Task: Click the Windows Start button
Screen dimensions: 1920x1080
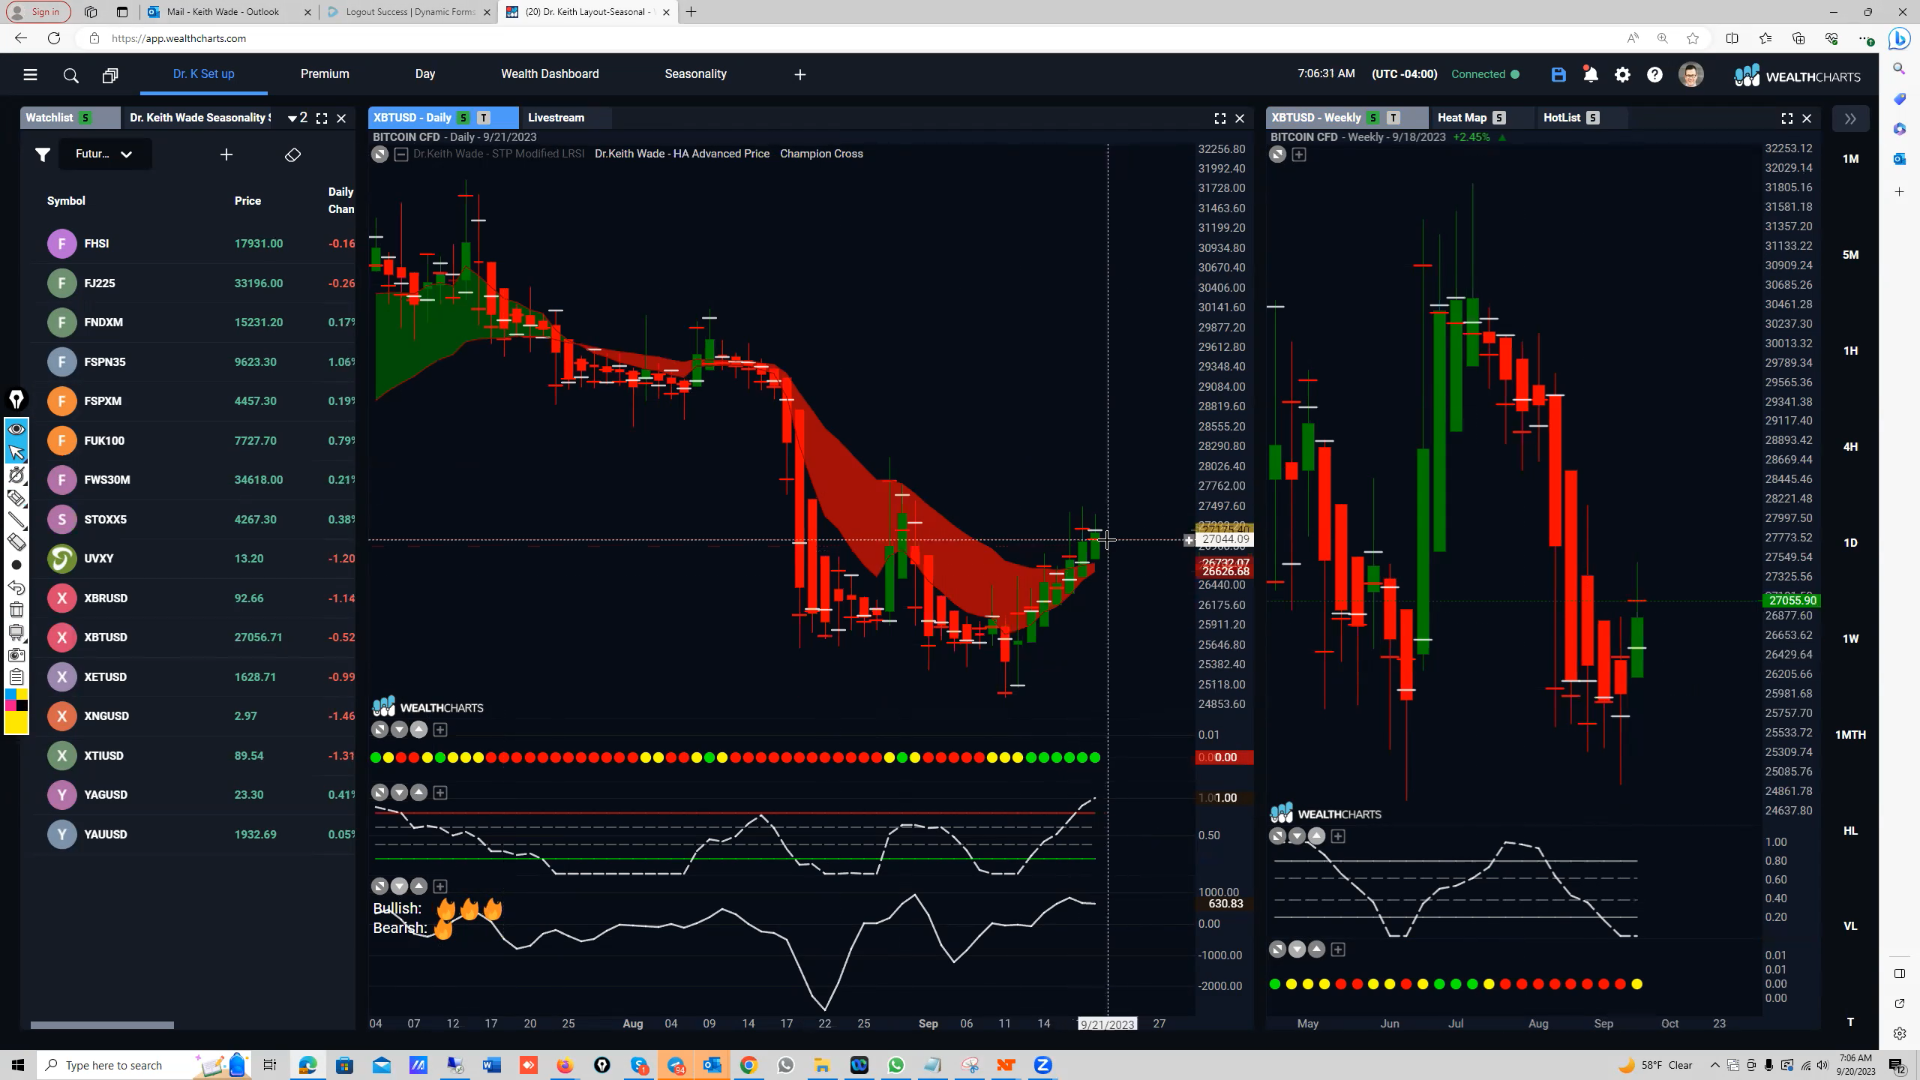Action: tap(17, 1065)
